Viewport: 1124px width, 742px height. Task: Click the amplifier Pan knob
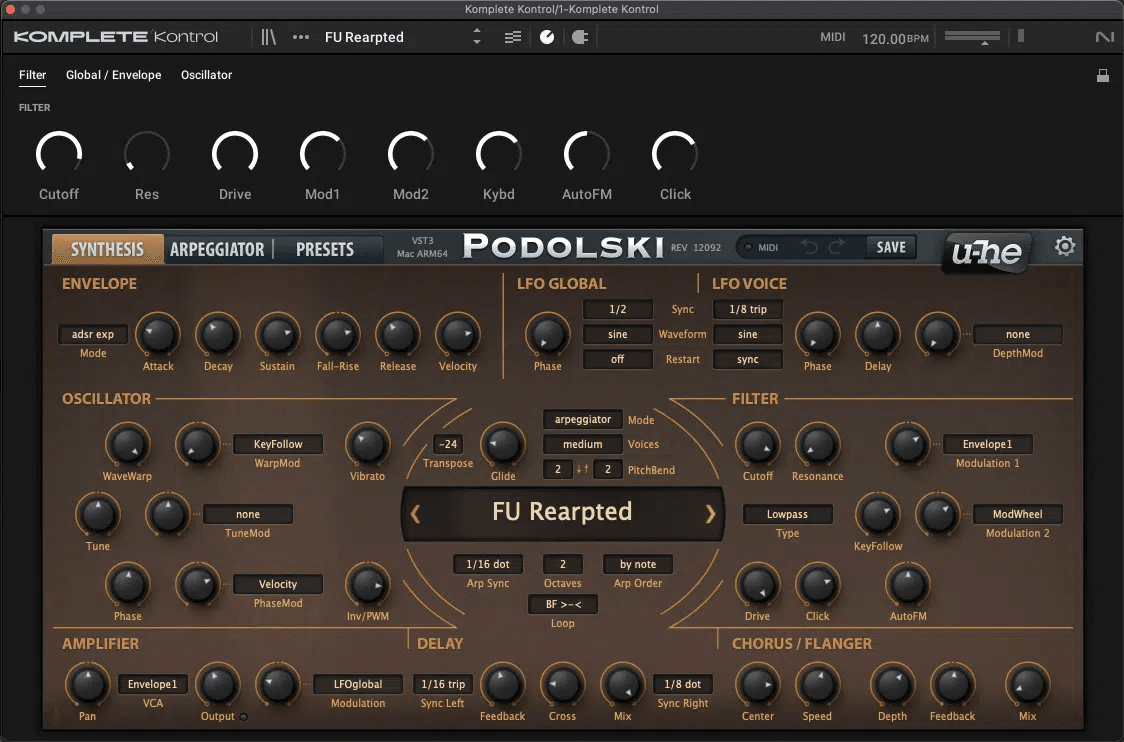coord(87,684)
